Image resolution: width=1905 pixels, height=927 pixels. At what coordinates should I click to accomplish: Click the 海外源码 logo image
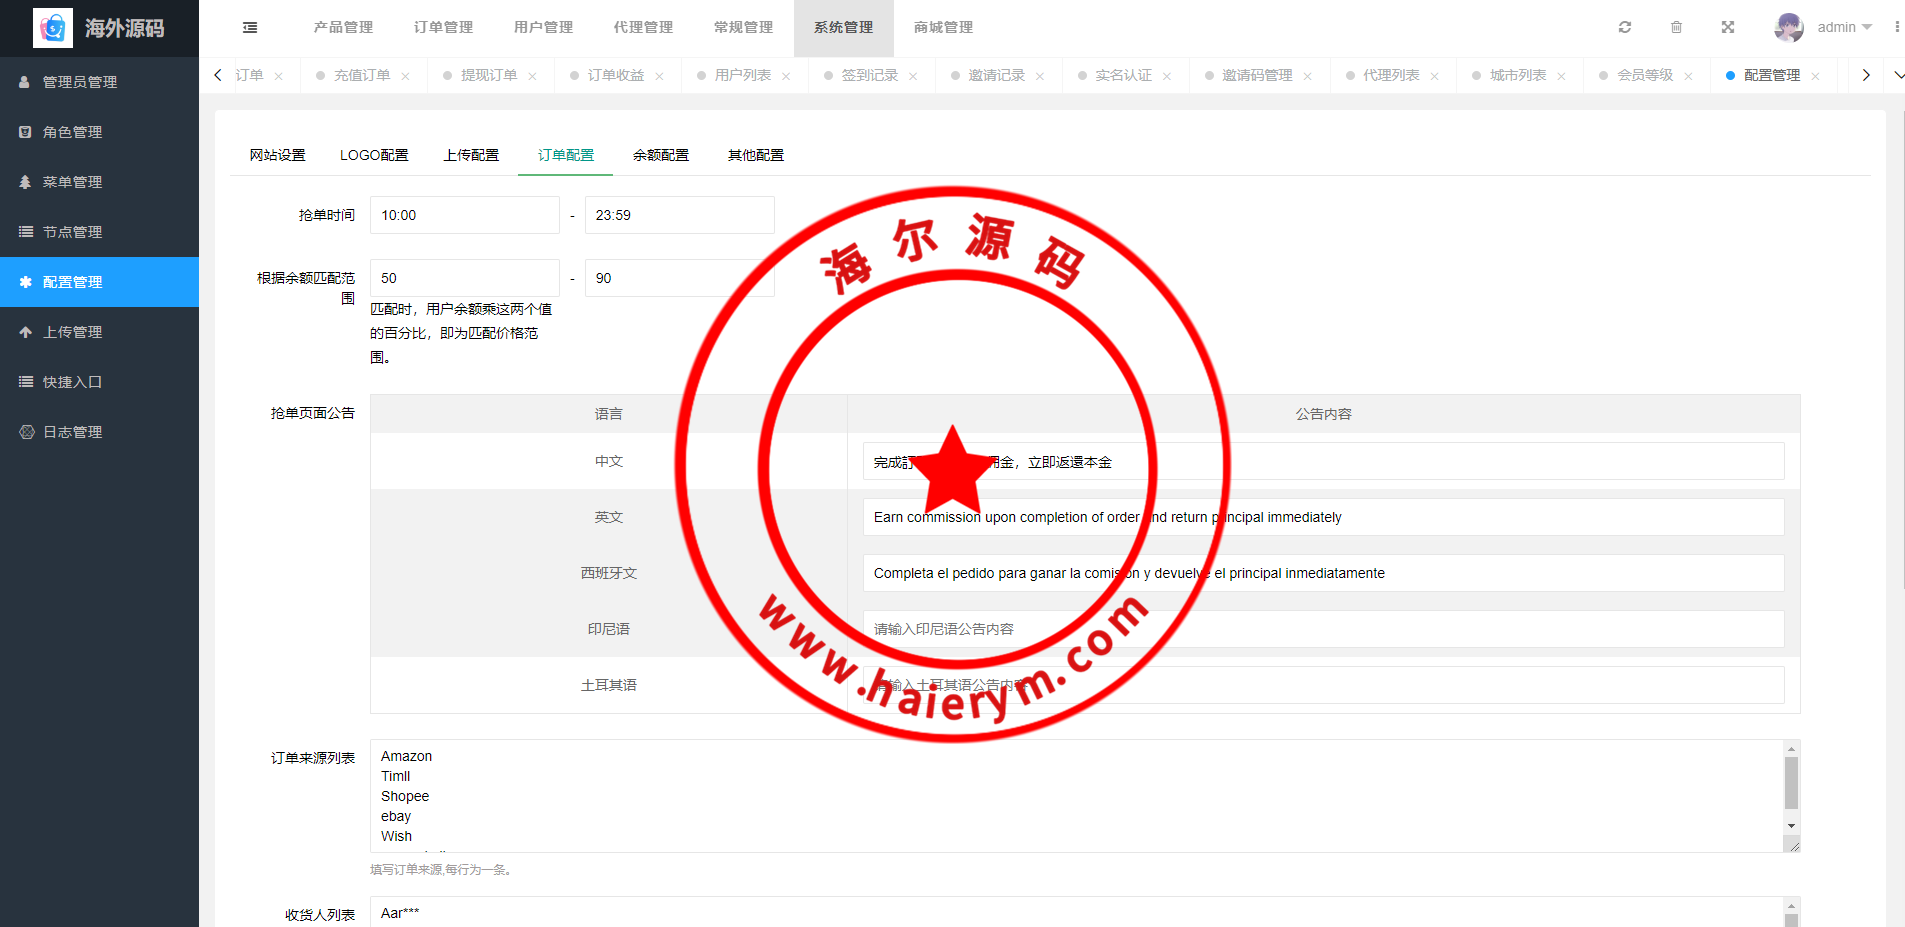click(53, 28)
